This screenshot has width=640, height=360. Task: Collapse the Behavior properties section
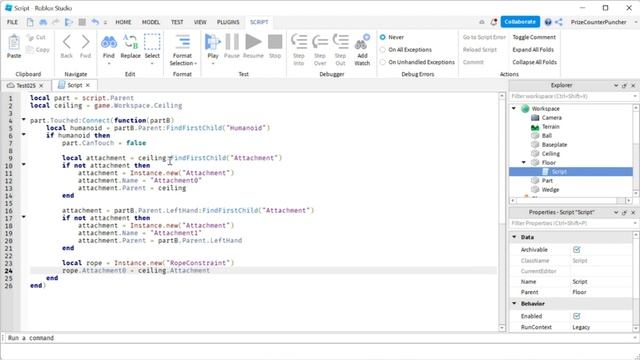coord(514,303)
